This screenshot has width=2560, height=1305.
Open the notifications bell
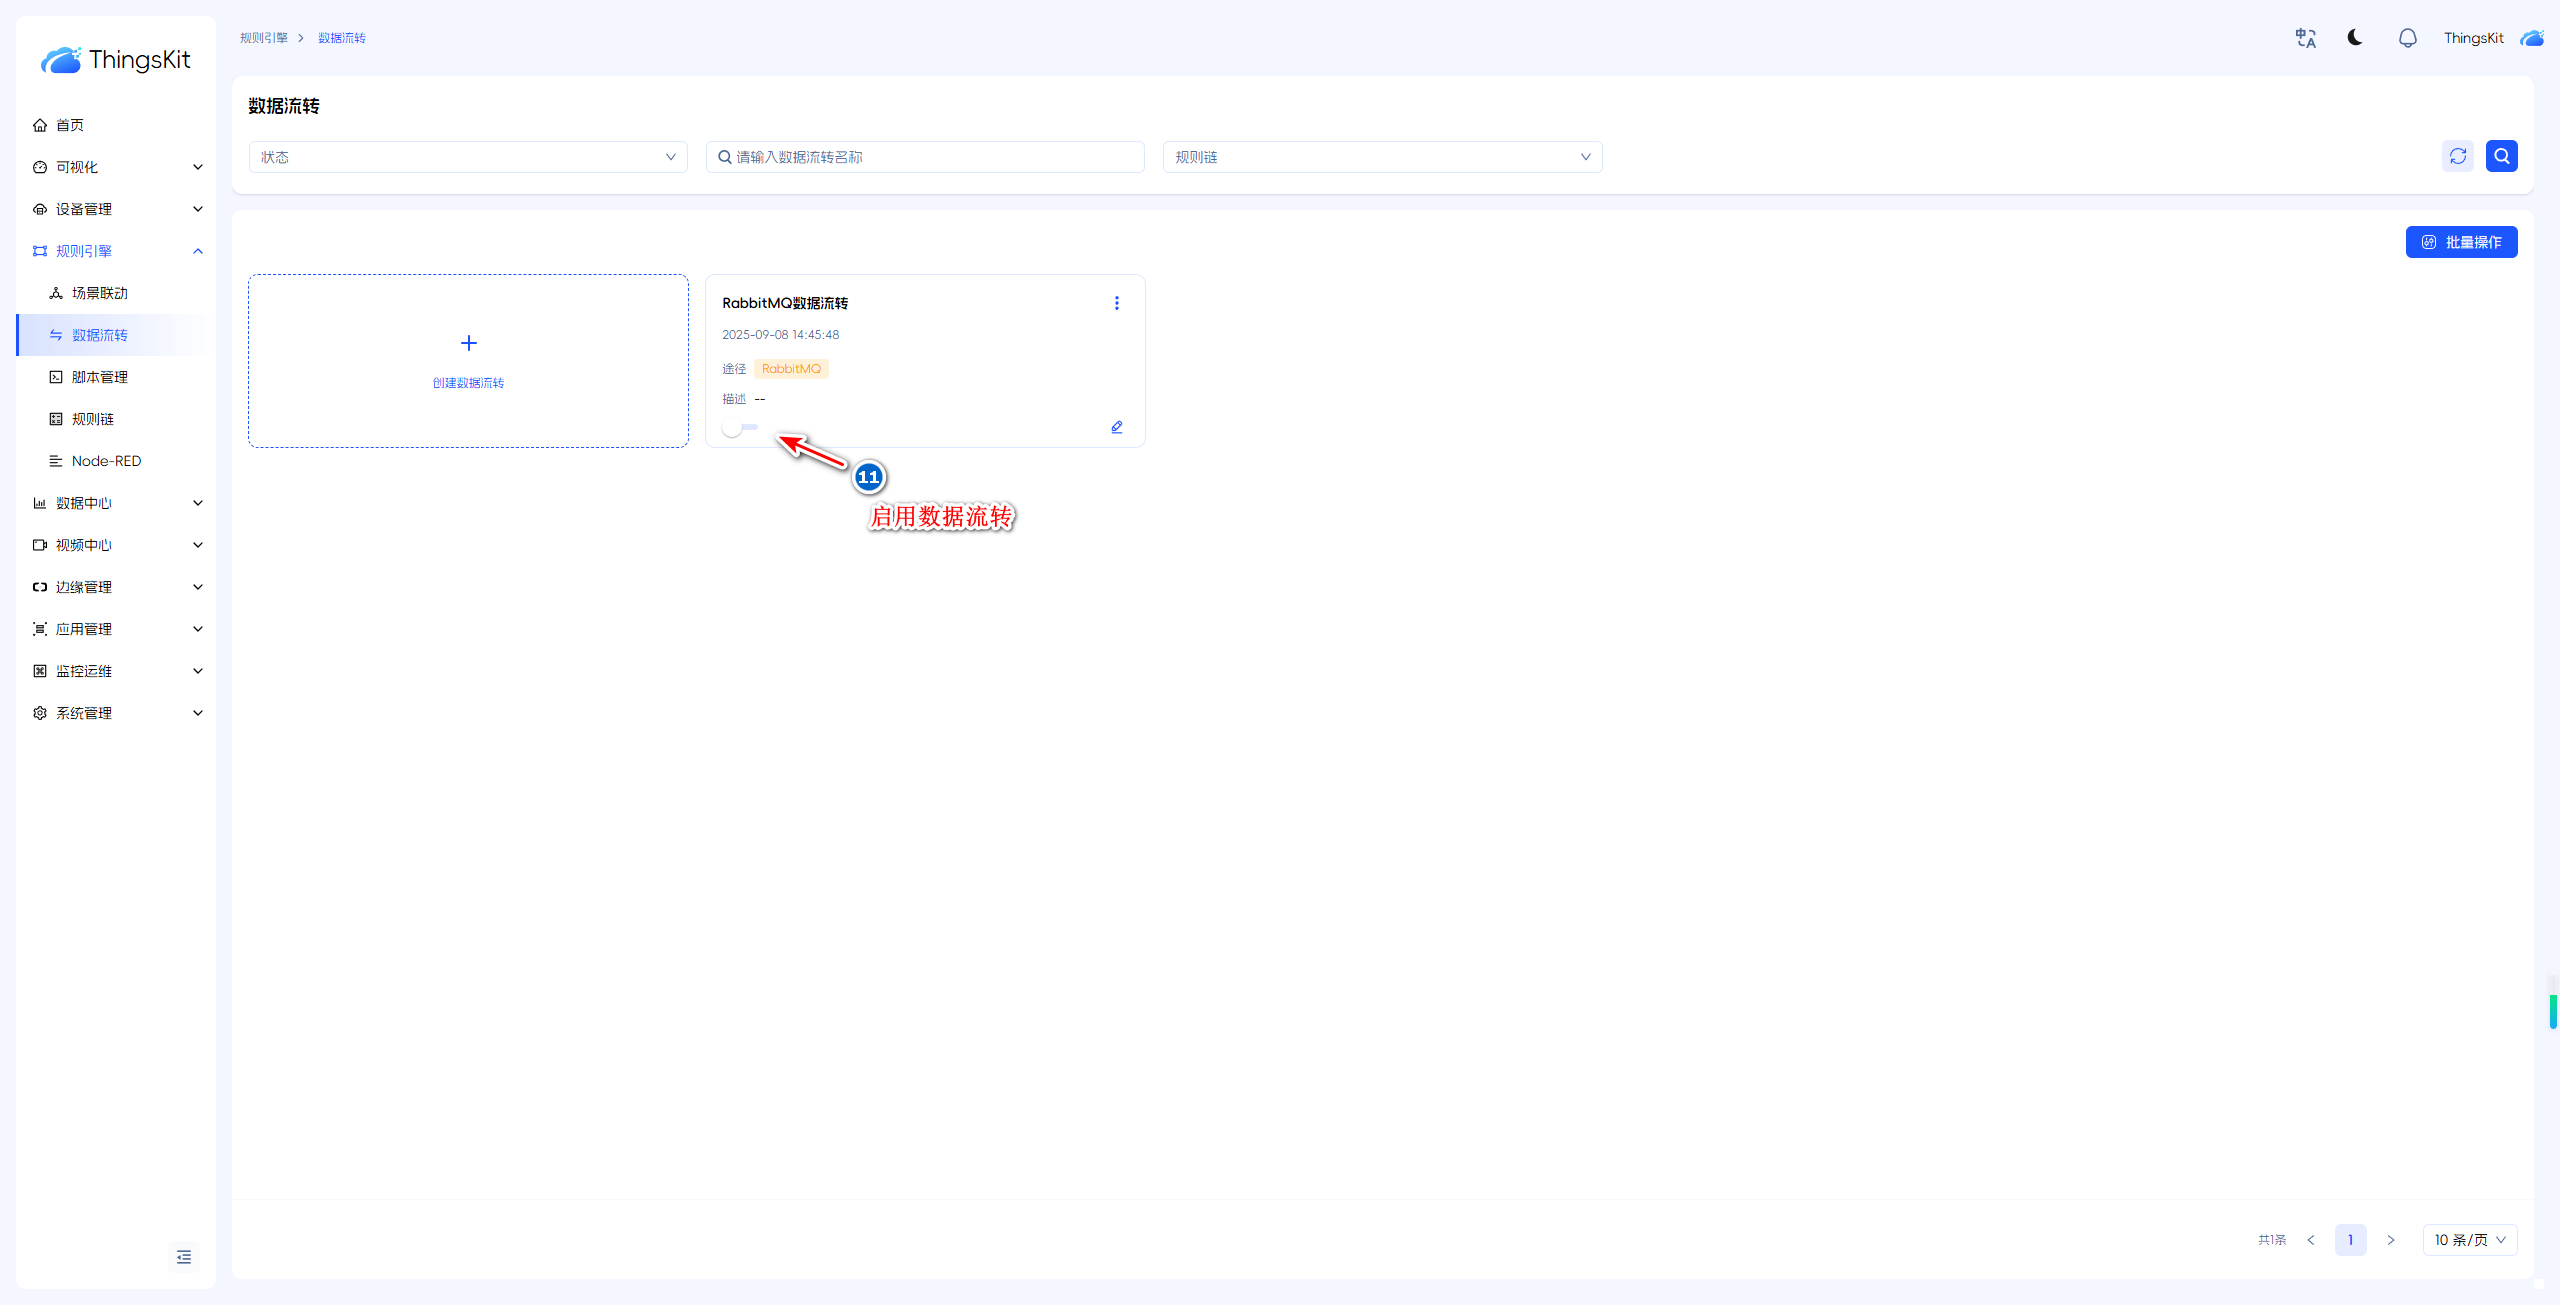pos(2407,38)
